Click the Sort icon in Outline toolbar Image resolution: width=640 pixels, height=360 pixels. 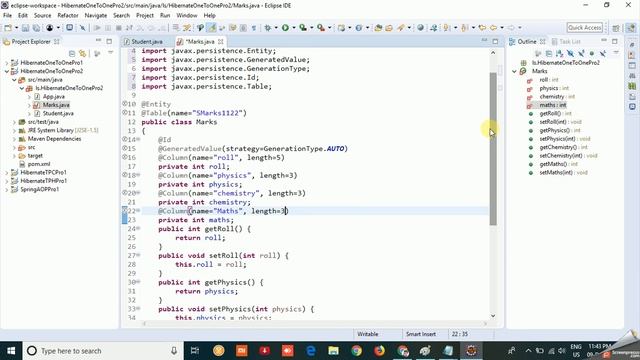(559, 53)
